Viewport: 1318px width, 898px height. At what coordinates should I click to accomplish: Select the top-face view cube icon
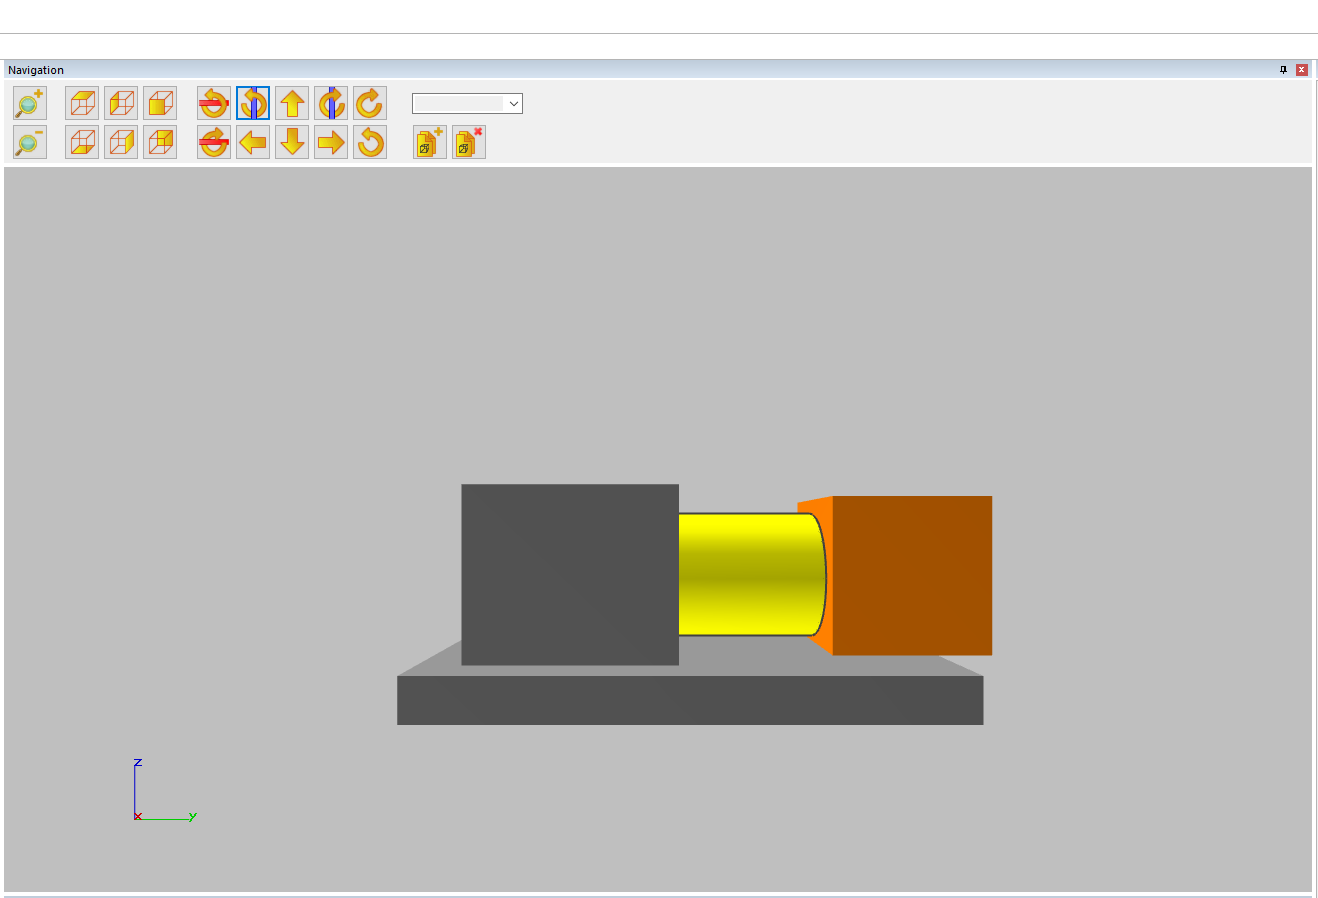[x=82, y=103]
